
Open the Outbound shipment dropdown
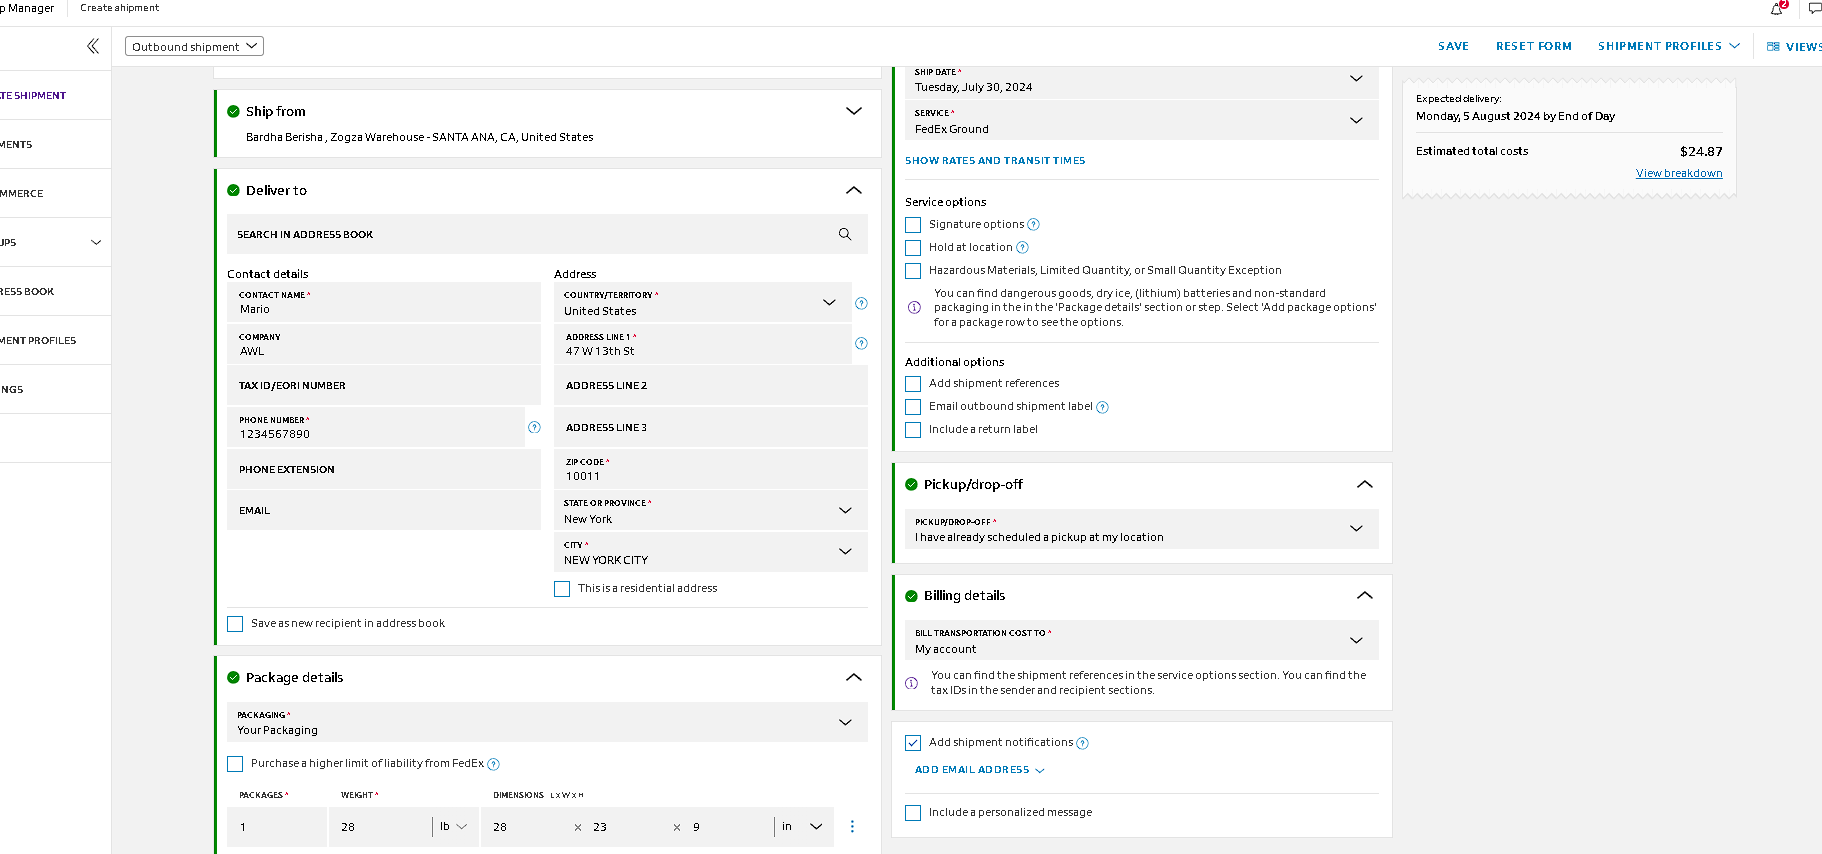194,46
